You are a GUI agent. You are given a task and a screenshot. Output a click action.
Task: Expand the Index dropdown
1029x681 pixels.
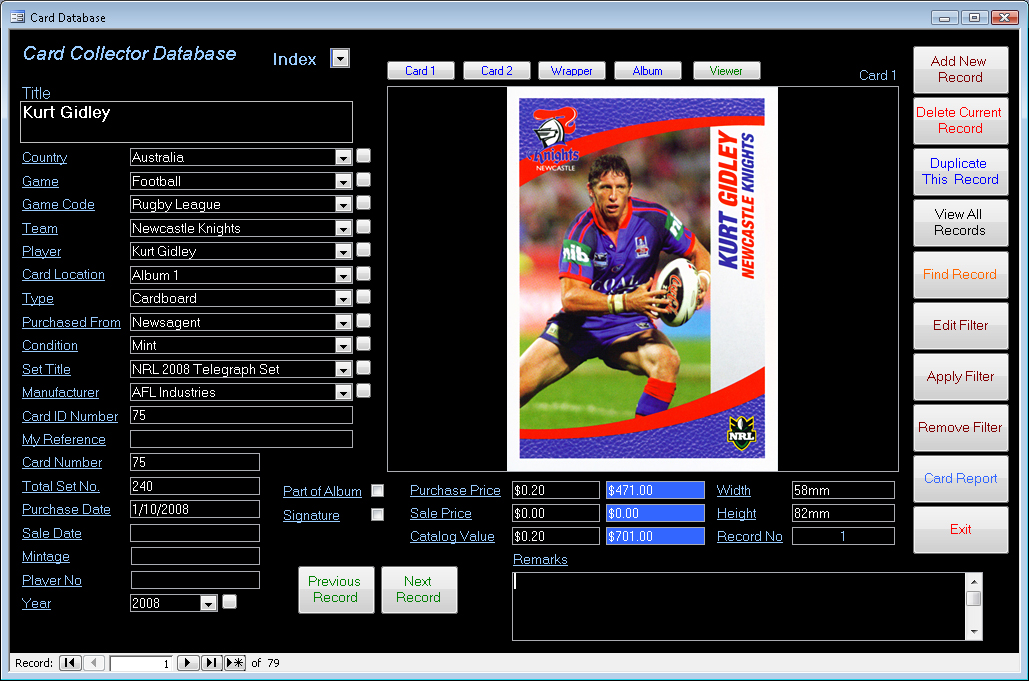click(340, 58)
